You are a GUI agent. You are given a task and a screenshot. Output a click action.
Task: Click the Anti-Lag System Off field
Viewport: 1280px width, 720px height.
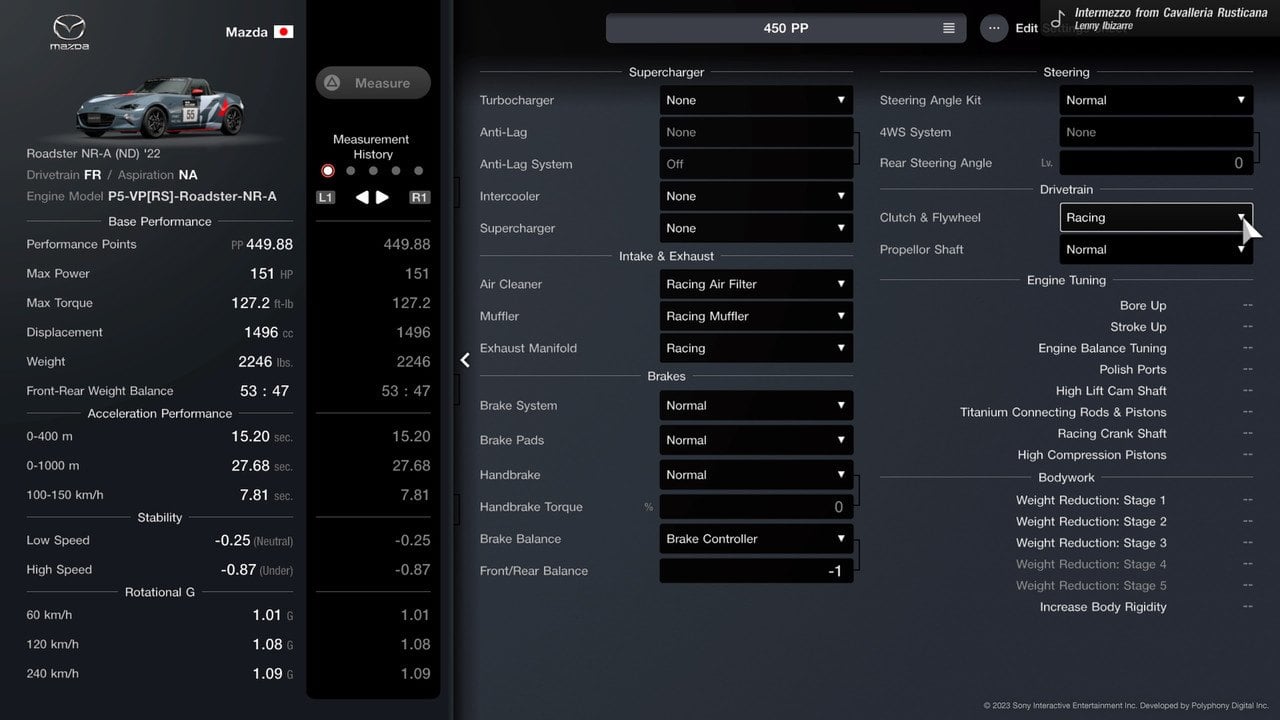[x=756, y=164]
